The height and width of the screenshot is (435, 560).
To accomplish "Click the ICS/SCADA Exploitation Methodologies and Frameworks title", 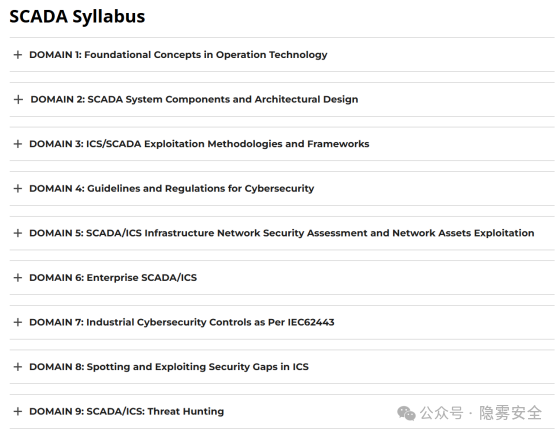I will 228,144.
